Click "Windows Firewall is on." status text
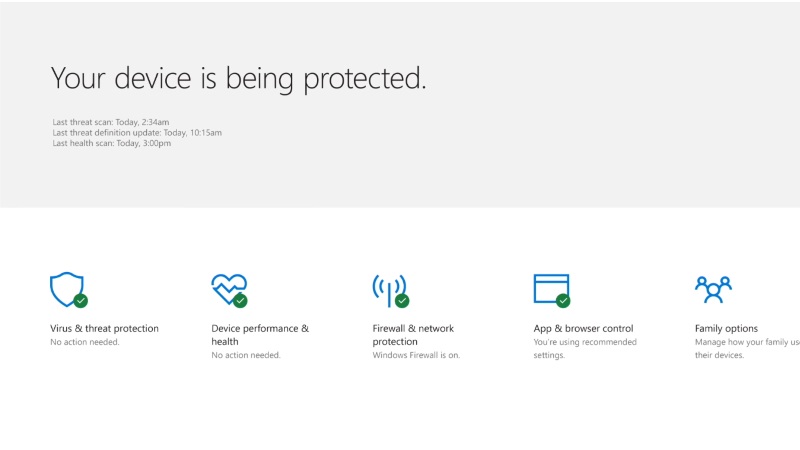 (416, 355)
